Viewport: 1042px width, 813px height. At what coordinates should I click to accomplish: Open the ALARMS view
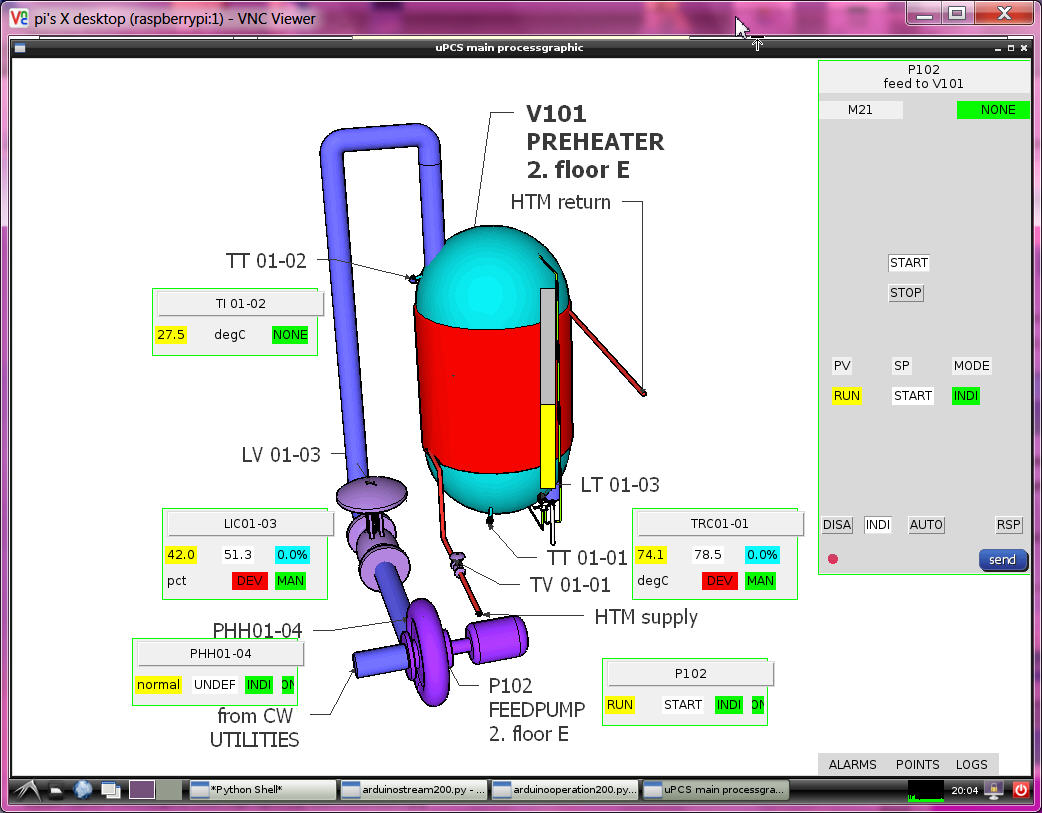pos(852,765)
